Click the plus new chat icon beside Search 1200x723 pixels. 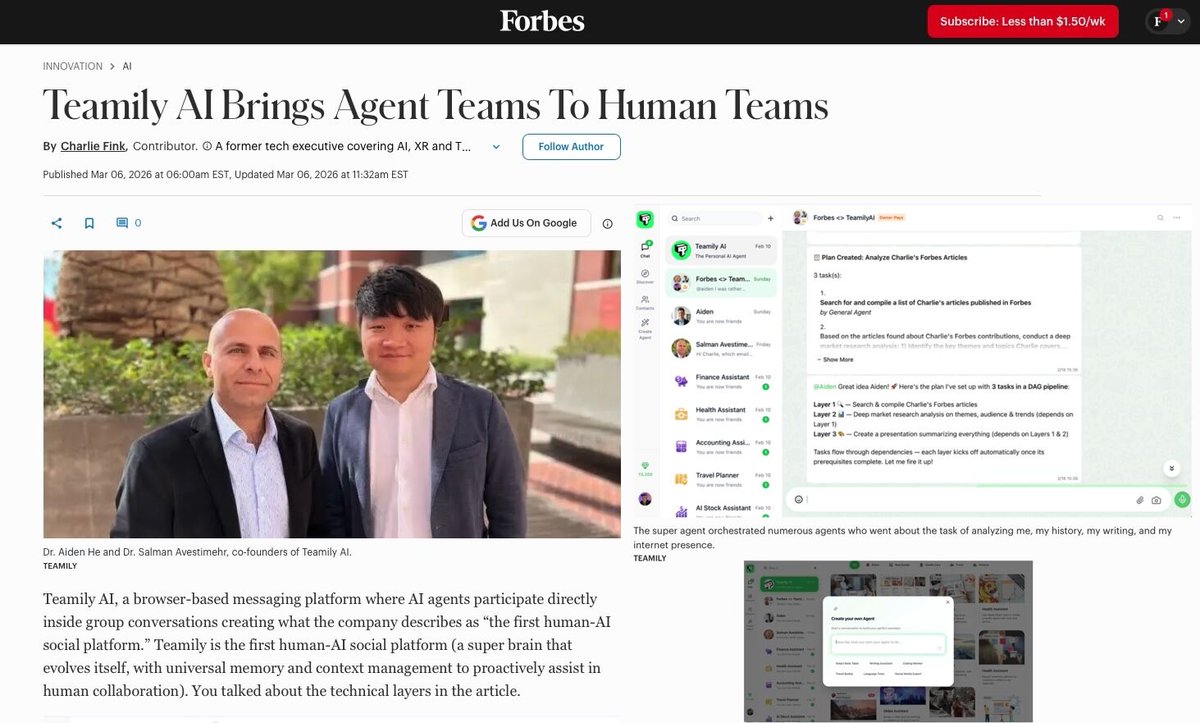770,218
